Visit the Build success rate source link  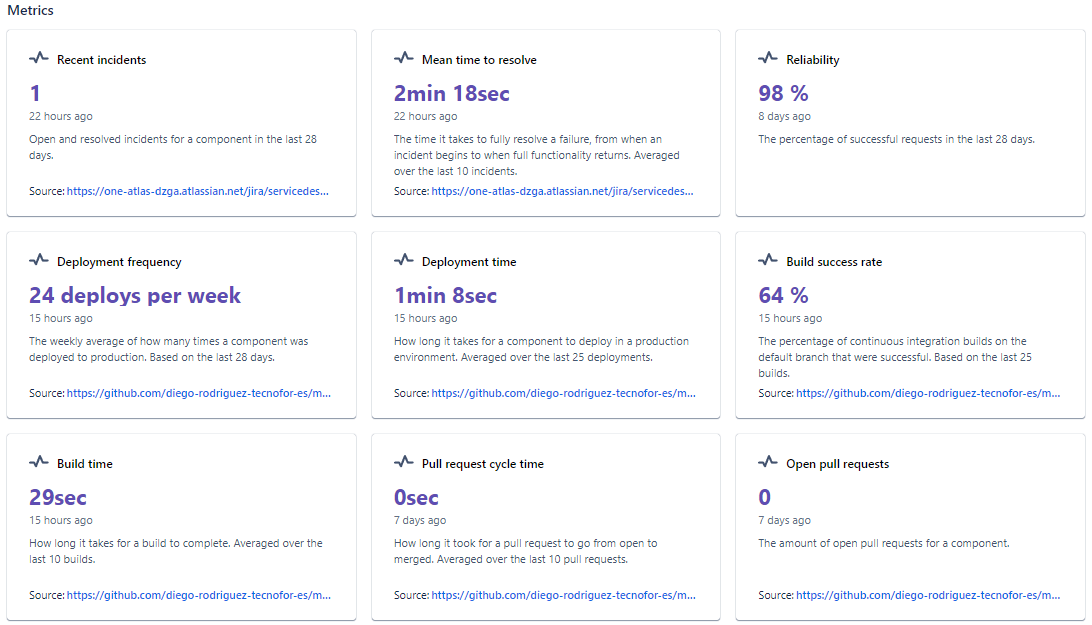pyautogui.click(x=927, y=393)
